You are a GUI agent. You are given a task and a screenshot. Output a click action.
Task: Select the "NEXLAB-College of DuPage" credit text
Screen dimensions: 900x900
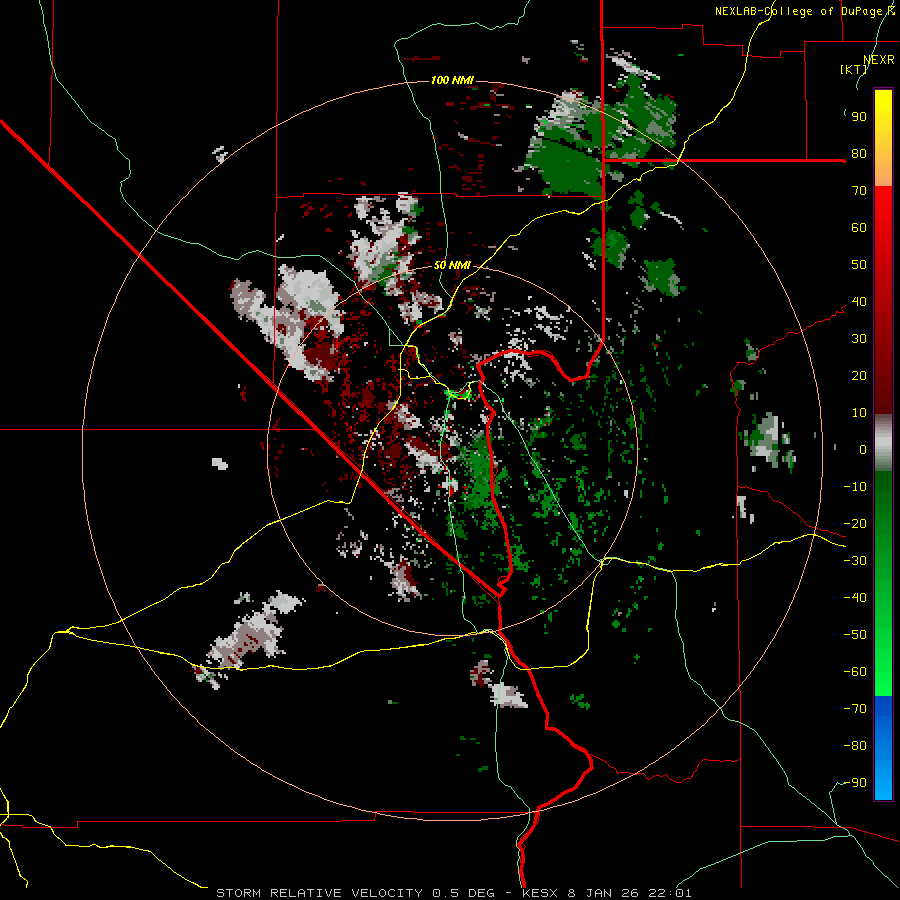pos(800,11)
